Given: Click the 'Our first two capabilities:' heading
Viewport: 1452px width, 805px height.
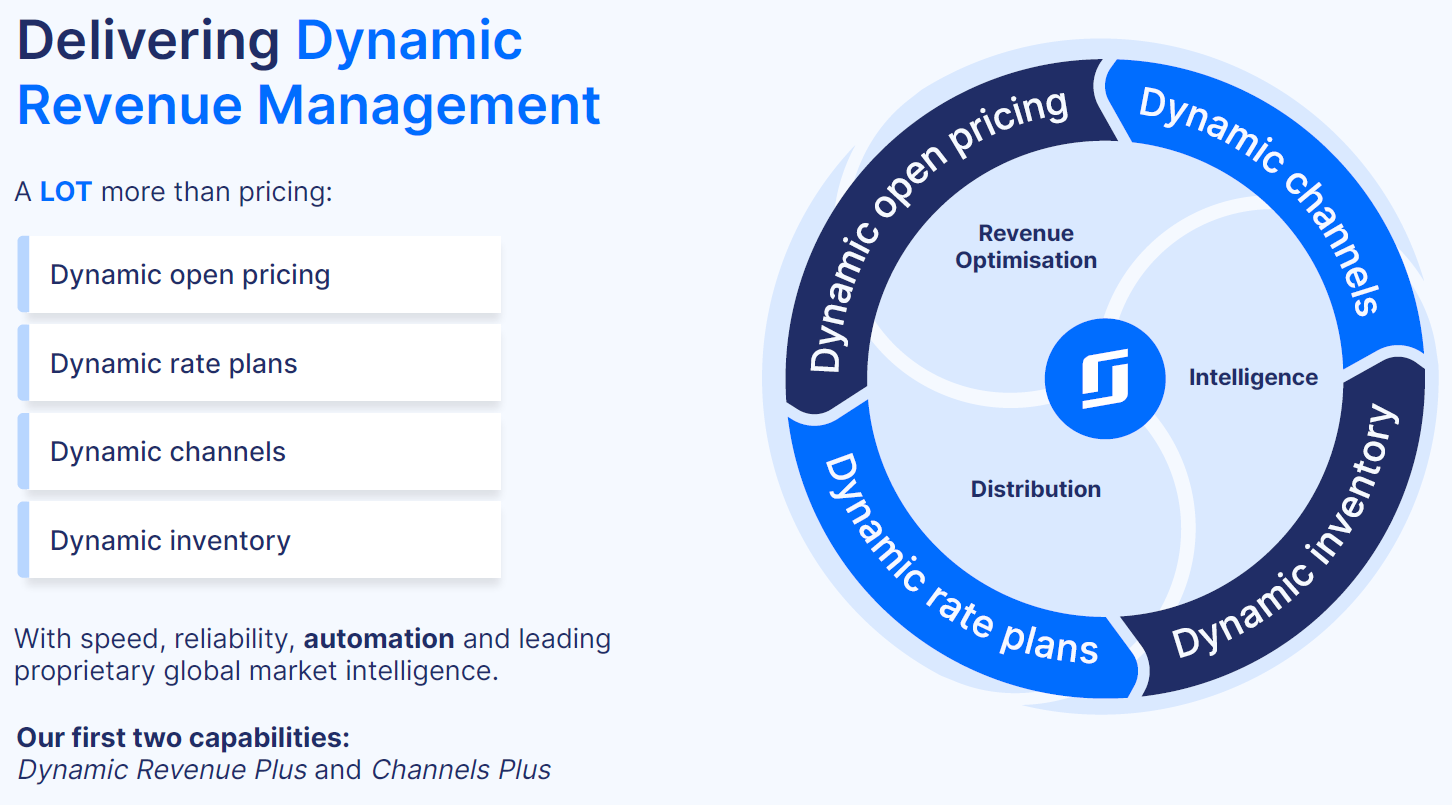Looking at the screenshot, I should coord(183,738).
